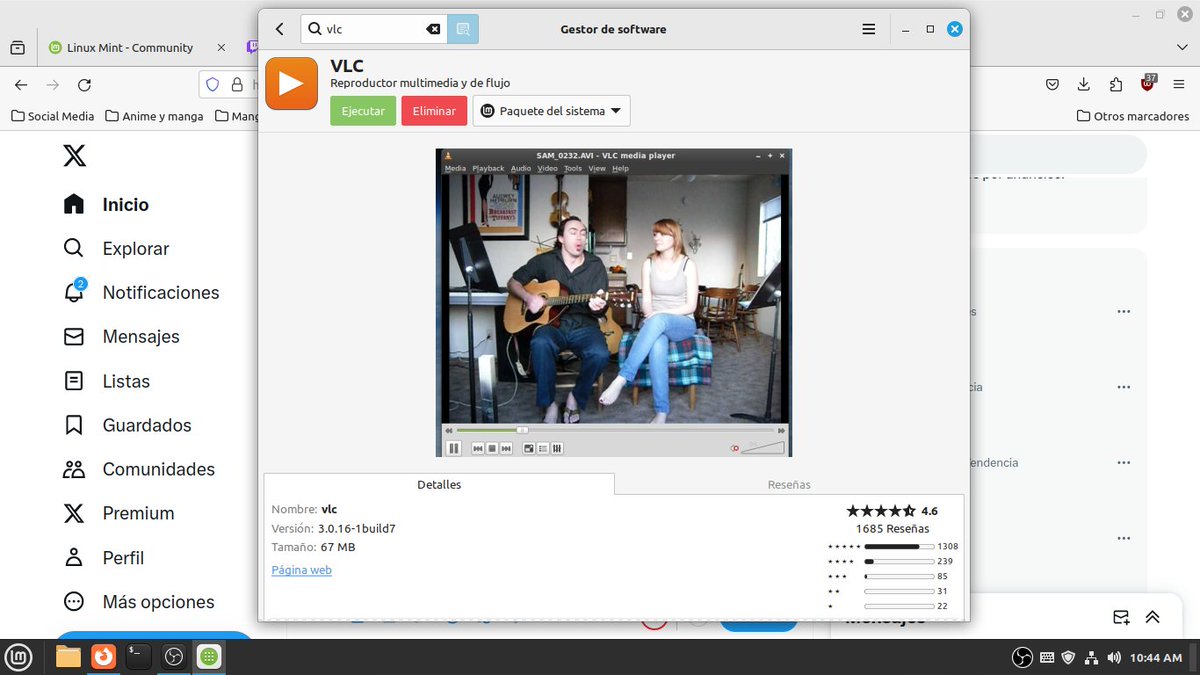Viewport: 1200px width, 675px height.
Task: Open Explorar in the X sidebar
Action: (116, 248)
